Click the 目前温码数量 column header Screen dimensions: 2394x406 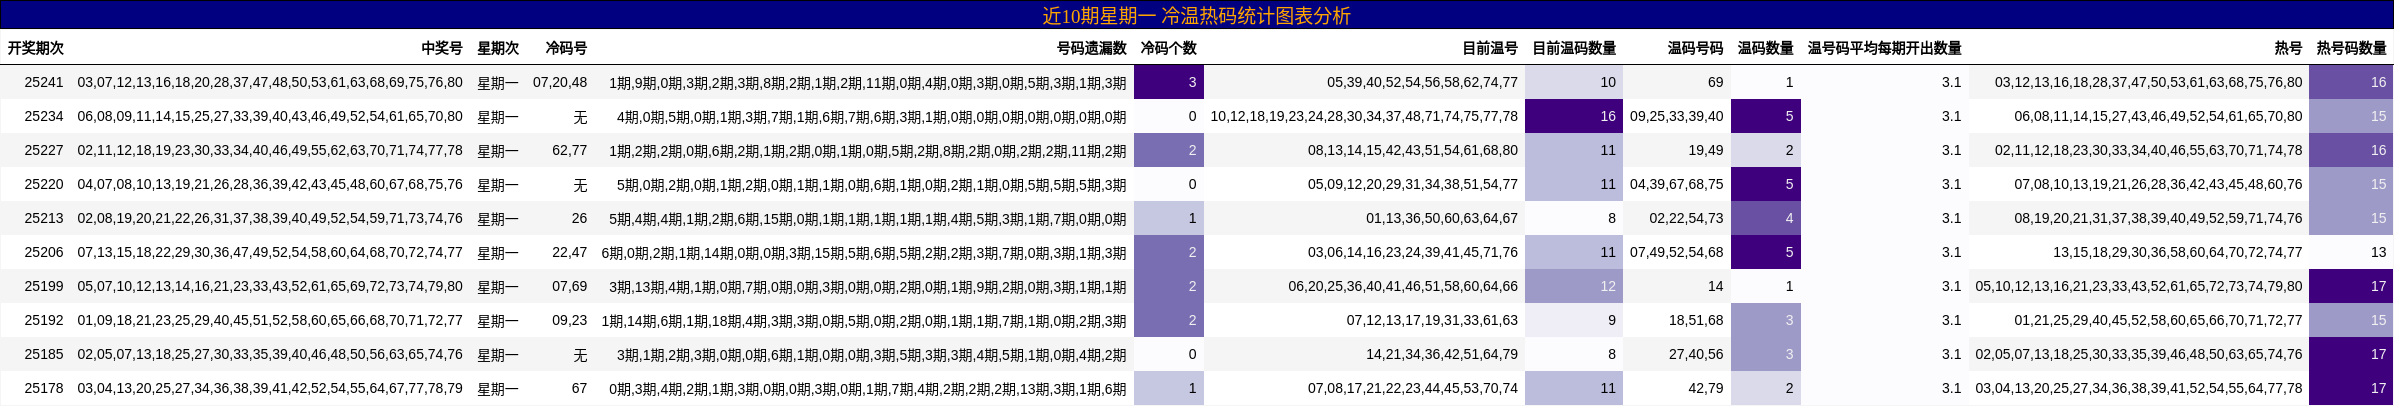pos(1574,48)
